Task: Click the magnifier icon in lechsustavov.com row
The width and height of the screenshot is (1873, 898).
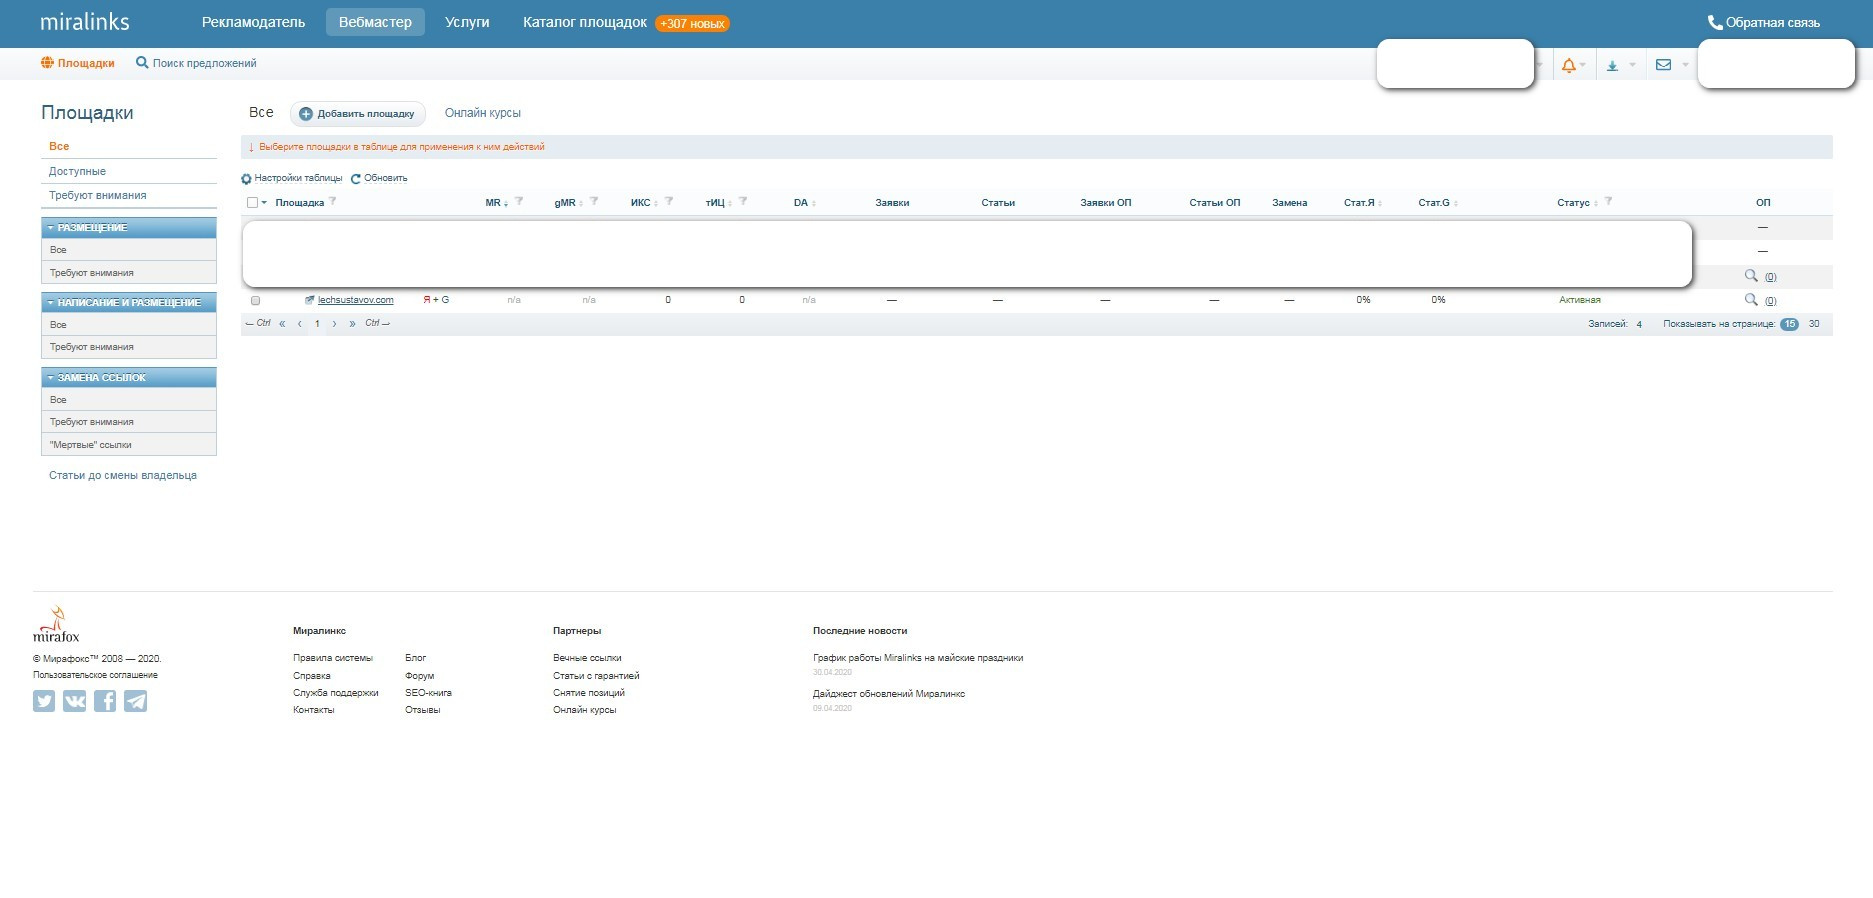Action: click(1751, 299)
